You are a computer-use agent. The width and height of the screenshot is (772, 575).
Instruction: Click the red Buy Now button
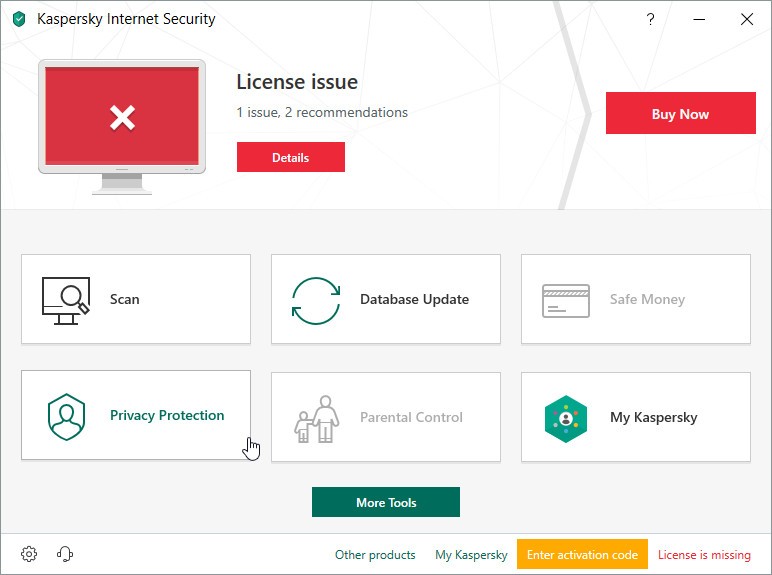coord(680,113)
